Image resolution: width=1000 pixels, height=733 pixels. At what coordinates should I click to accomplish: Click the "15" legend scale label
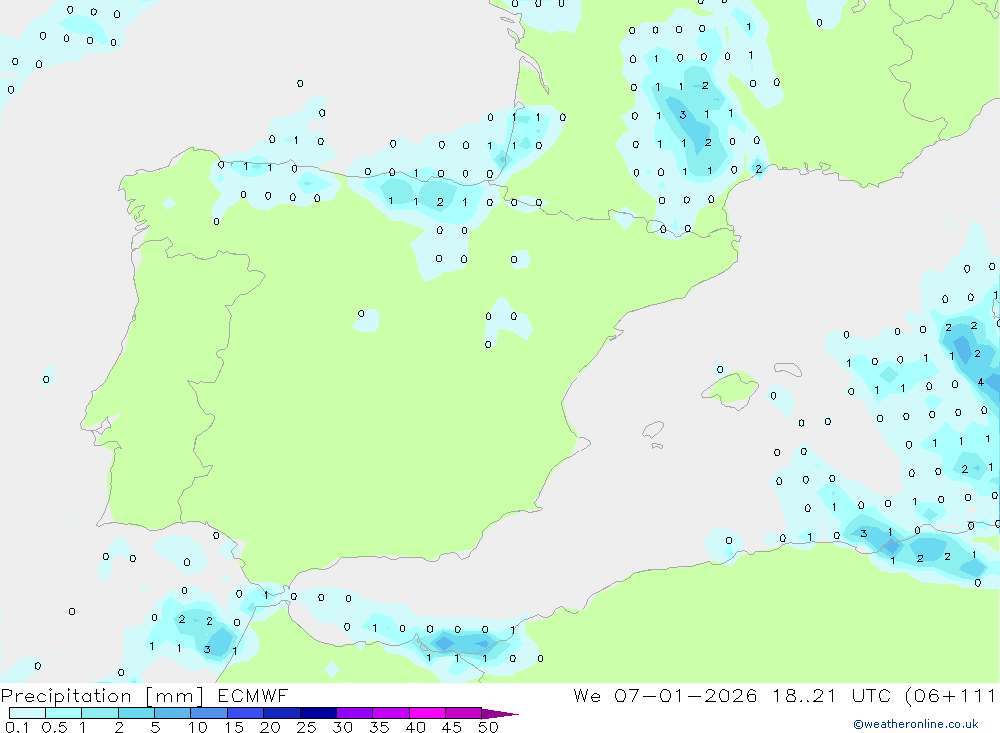tap(234, 727)
